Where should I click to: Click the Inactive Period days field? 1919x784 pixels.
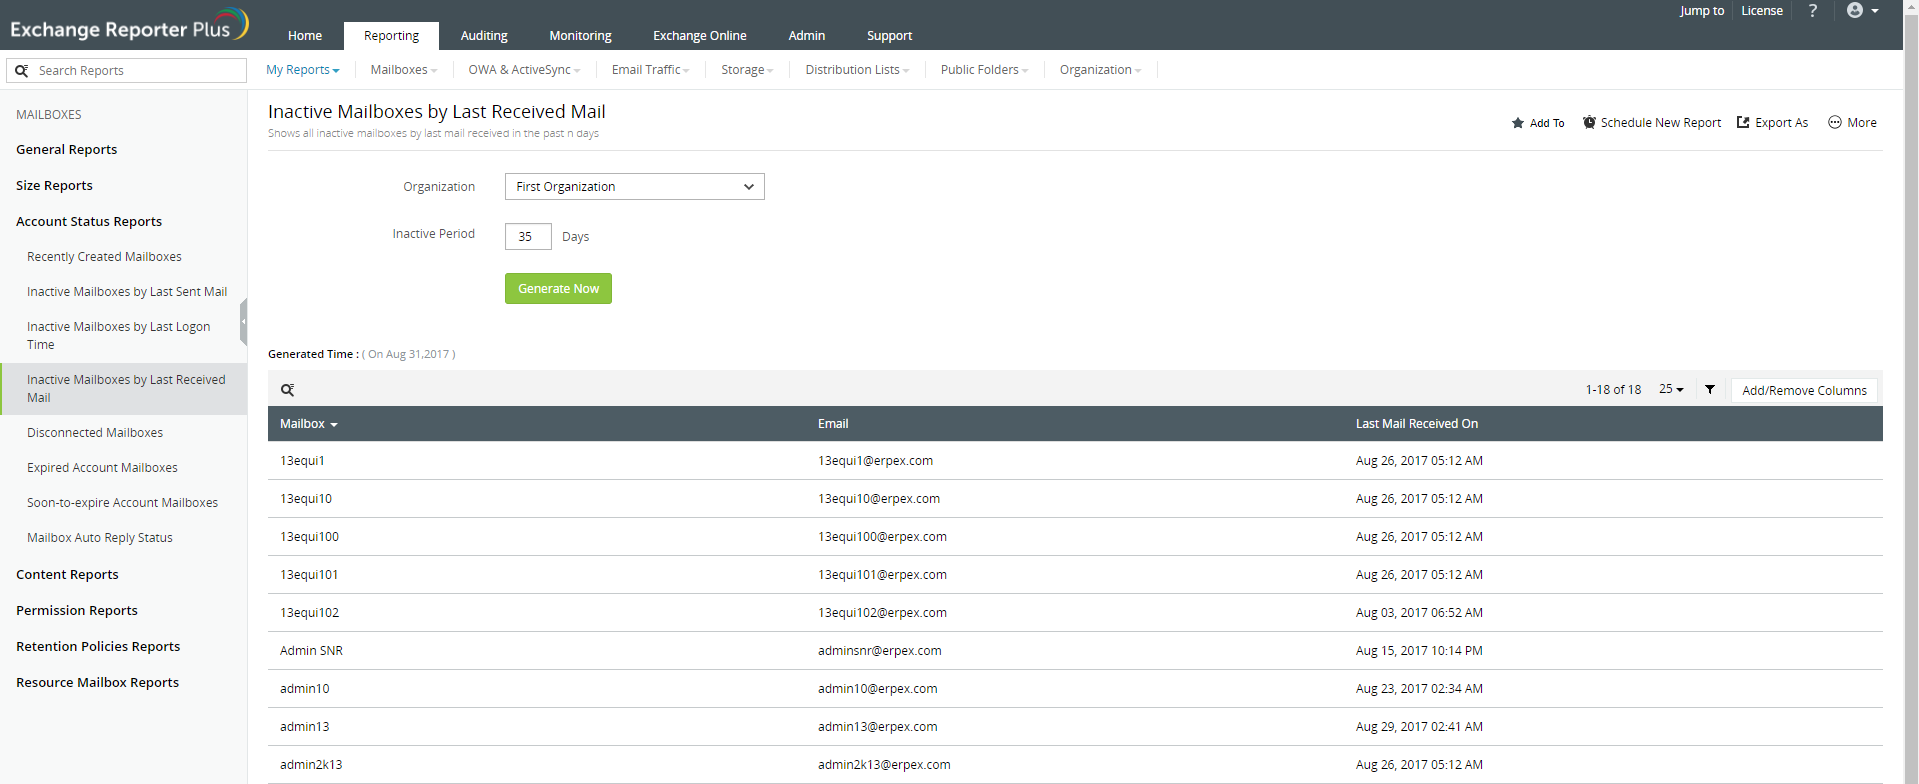pos(527,237)
